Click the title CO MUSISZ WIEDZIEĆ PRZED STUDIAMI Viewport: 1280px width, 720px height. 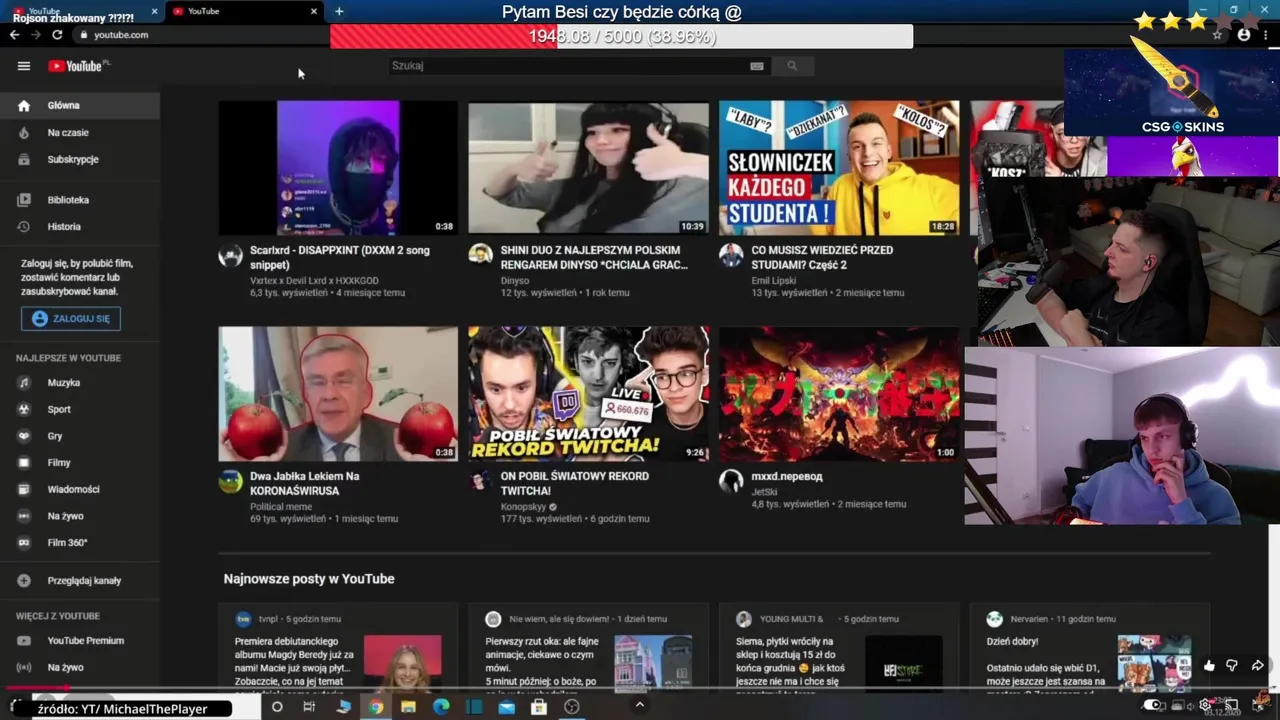coord(822,257)
